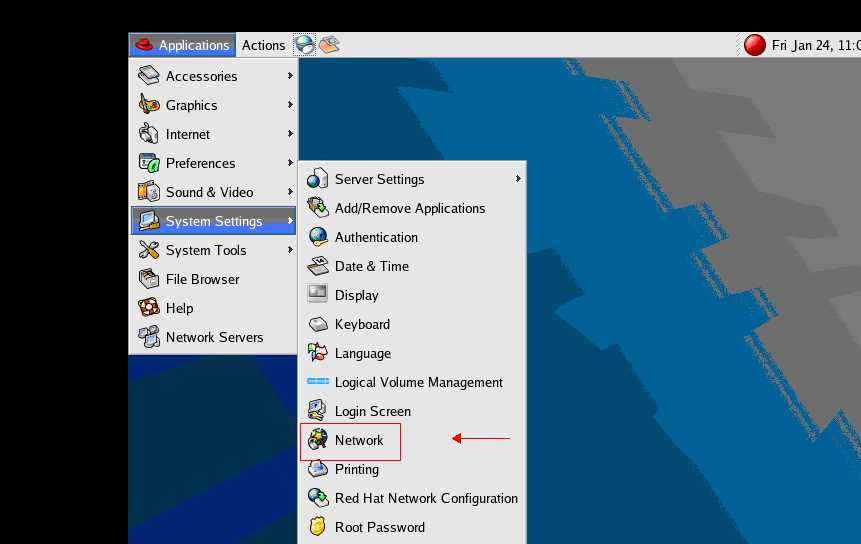861x544 pixels.
Task: Open Login Screen settings
Action: 412,411
